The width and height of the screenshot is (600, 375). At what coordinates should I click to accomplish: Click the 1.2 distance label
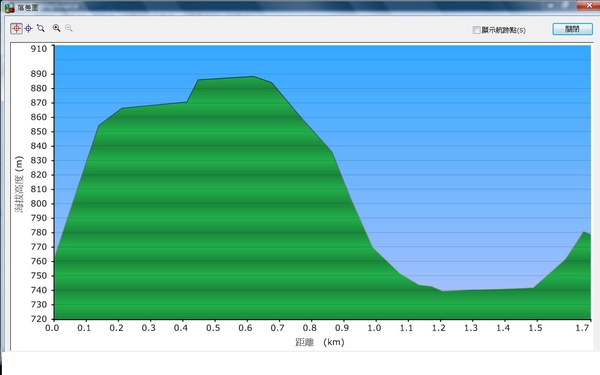tap(439, 328)
